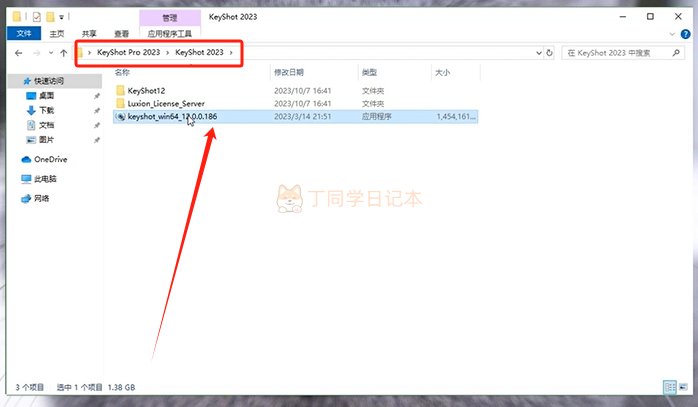
Task: Expand the chevron after KeyShot Pro 2023
Action: point(168,53)
